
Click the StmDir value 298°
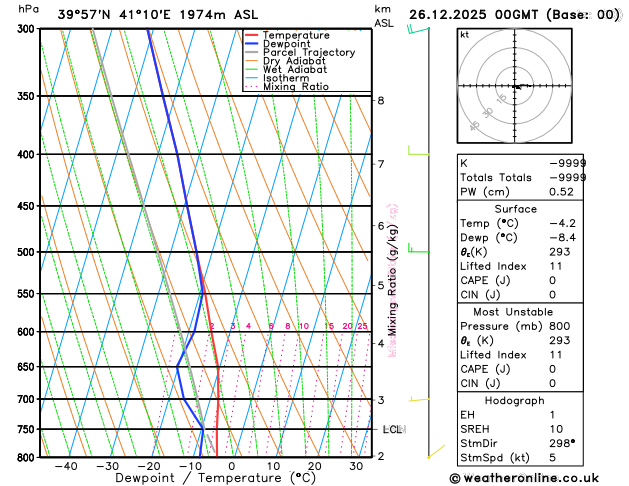[x=562, y=443]
